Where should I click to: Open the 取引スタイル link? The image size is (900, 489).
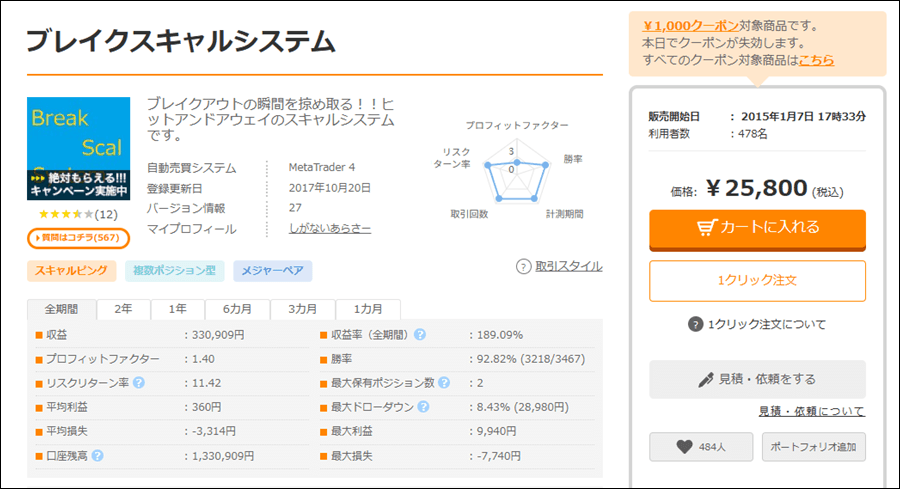pos(568,266)
